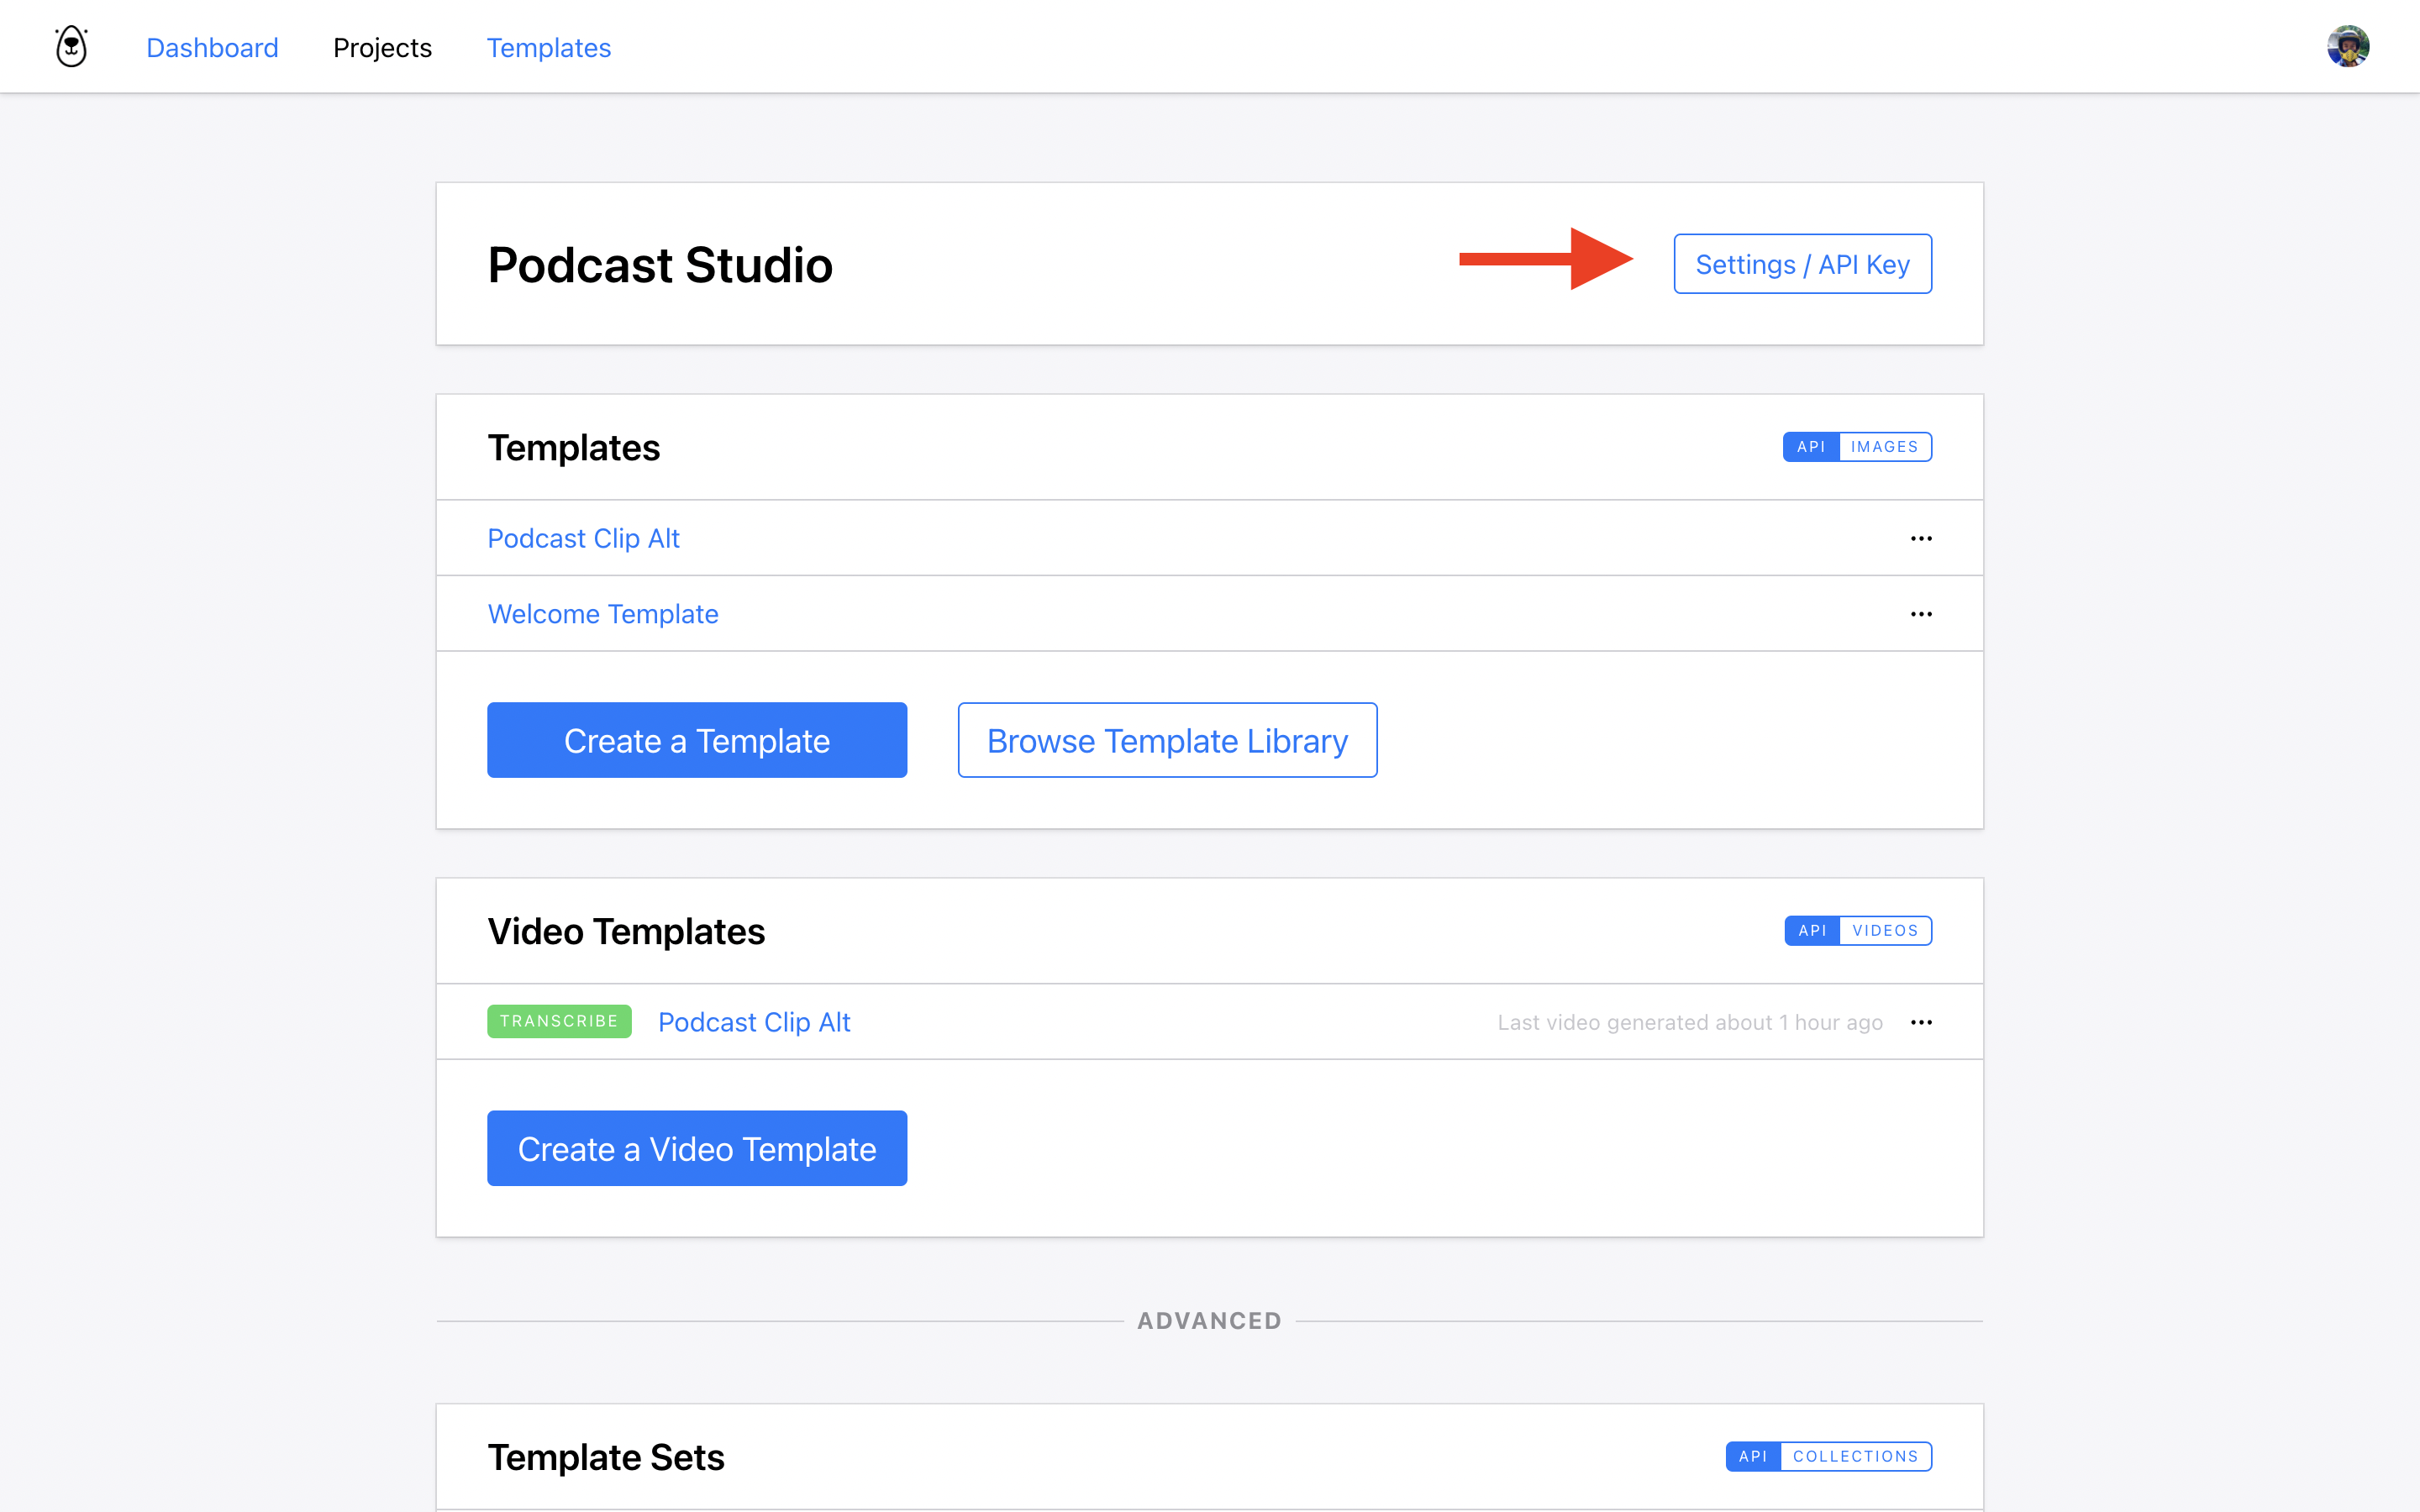Click the API COLLECTIONS badge

coord(1828,1456)
